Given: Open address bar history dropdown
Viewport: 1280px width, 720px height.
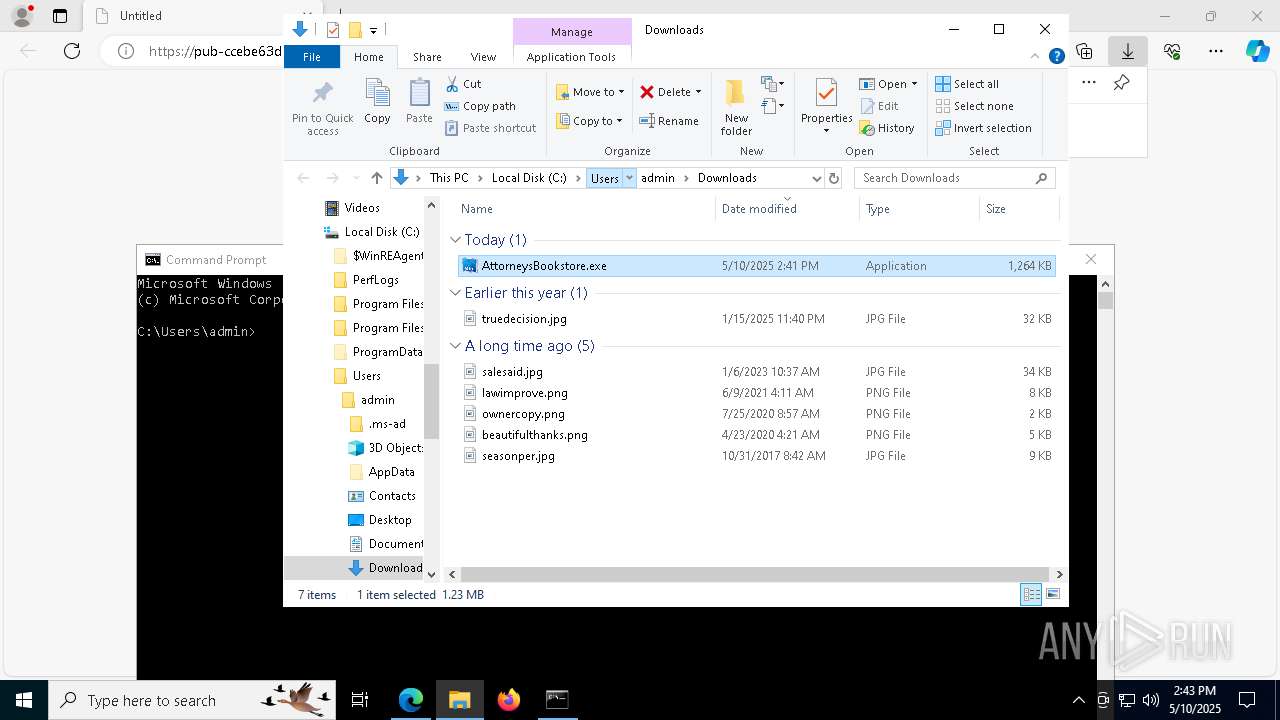Looking at the screenshot, I should pos(817,178).
